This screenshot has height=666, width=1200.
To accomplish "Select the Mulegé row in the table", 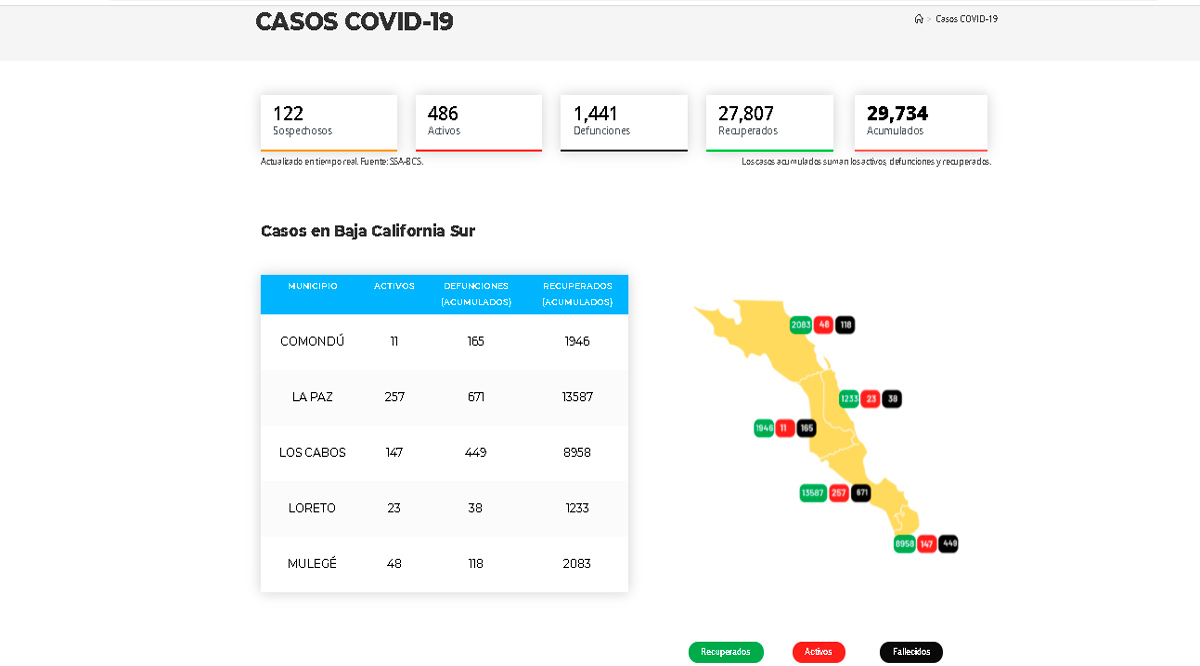I will (444, 564).
